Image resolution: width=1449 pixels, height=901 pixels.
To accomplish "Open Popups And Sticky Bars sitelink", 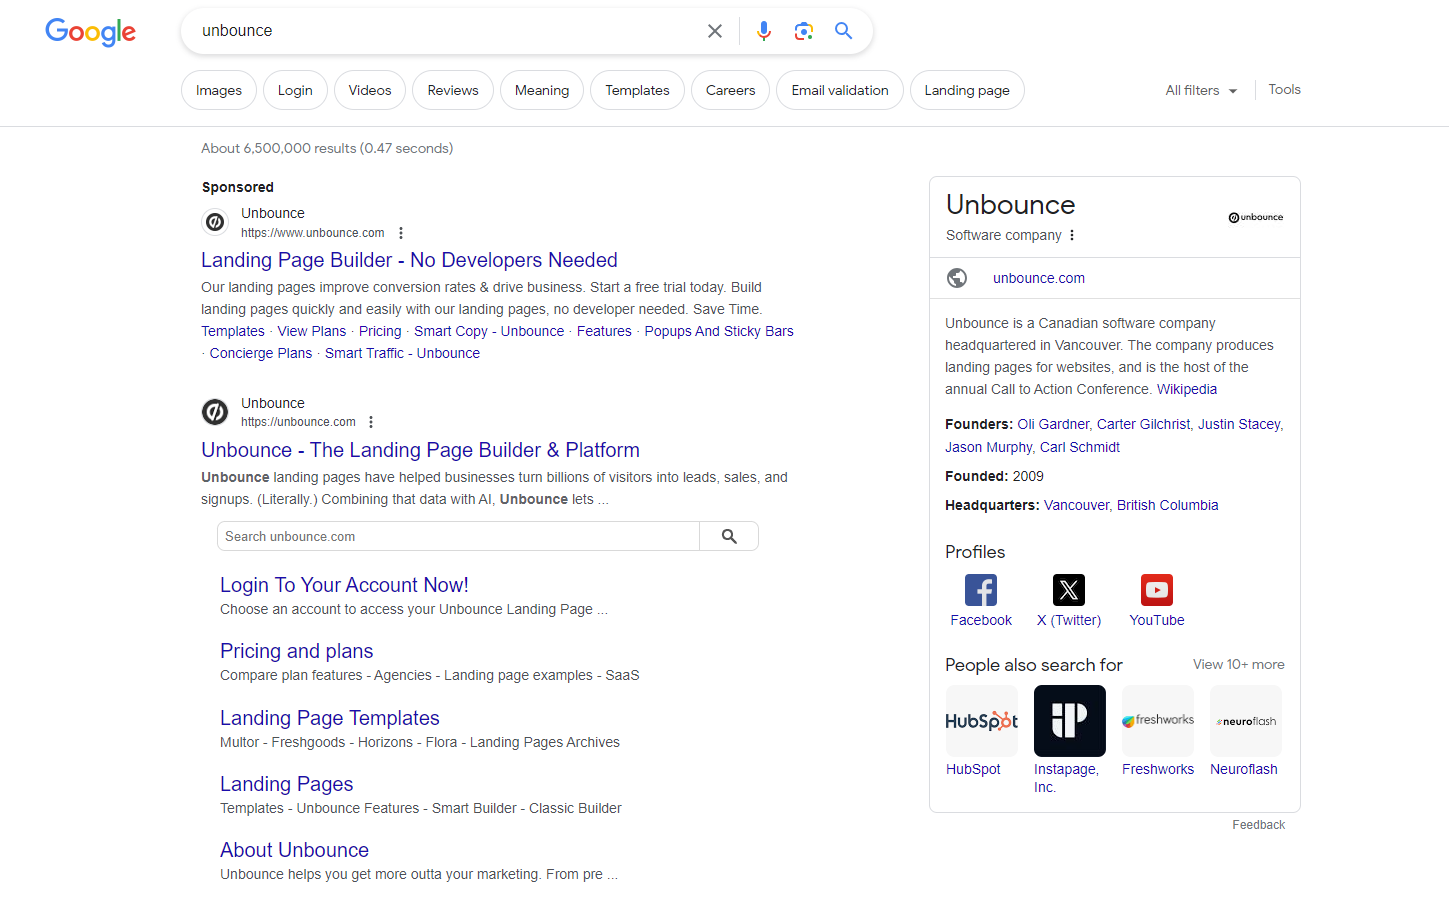I will pyautogui.click(x=719, y=331).
